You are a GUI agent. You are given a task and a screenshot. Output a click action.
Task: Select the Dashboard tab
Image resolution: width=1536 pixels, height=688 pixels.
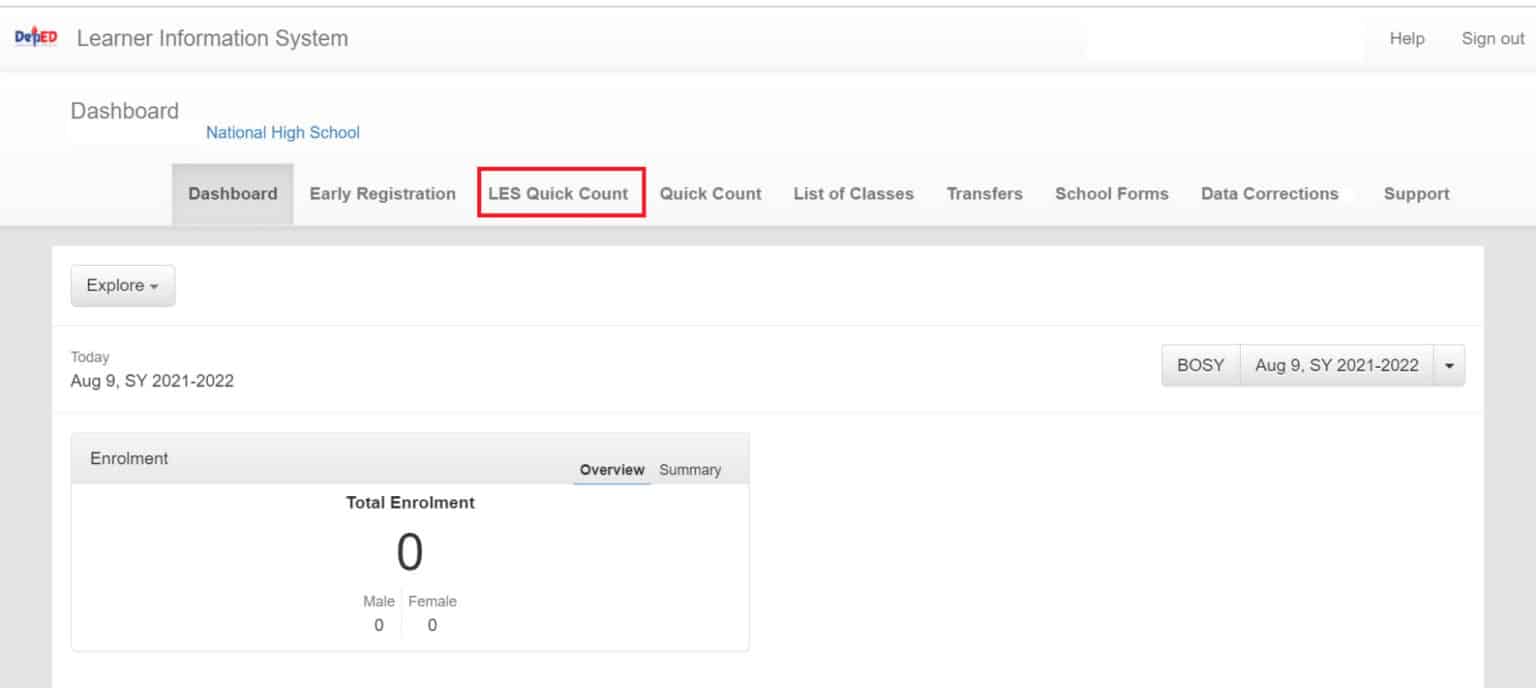click(232, 194)
